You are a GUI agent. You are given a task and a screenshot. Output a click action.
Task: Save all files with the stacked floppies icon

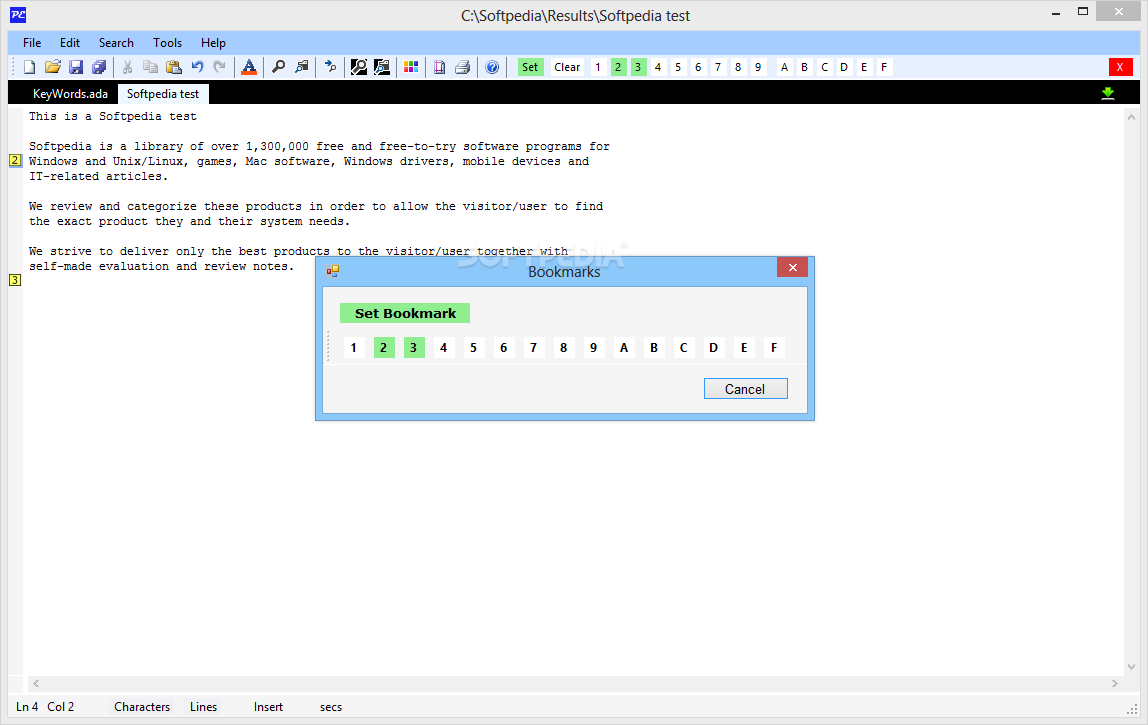tap(99, 67)
